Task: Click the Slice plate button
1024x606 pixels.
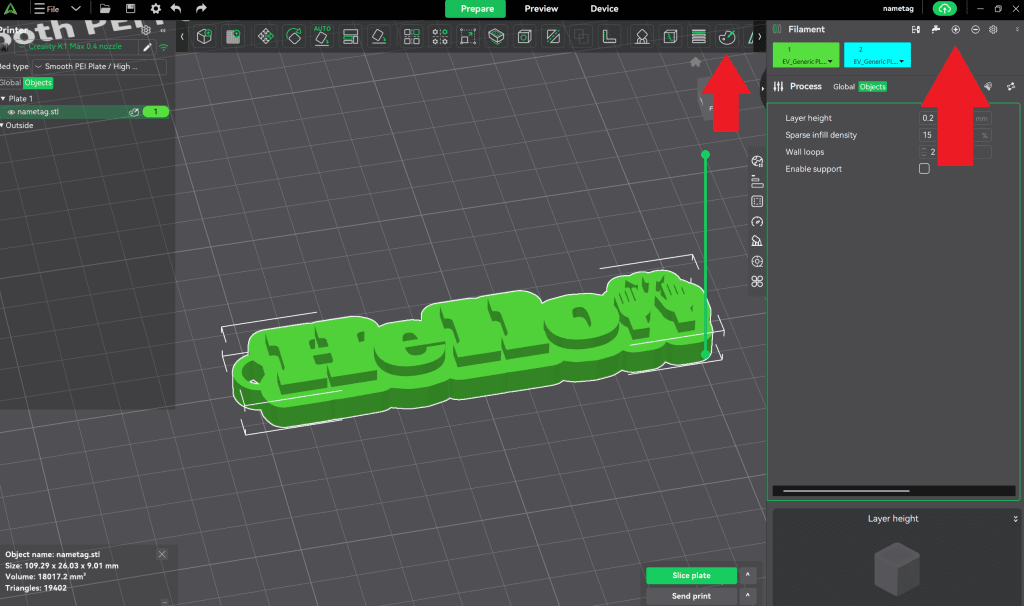Action: (691, 575)
